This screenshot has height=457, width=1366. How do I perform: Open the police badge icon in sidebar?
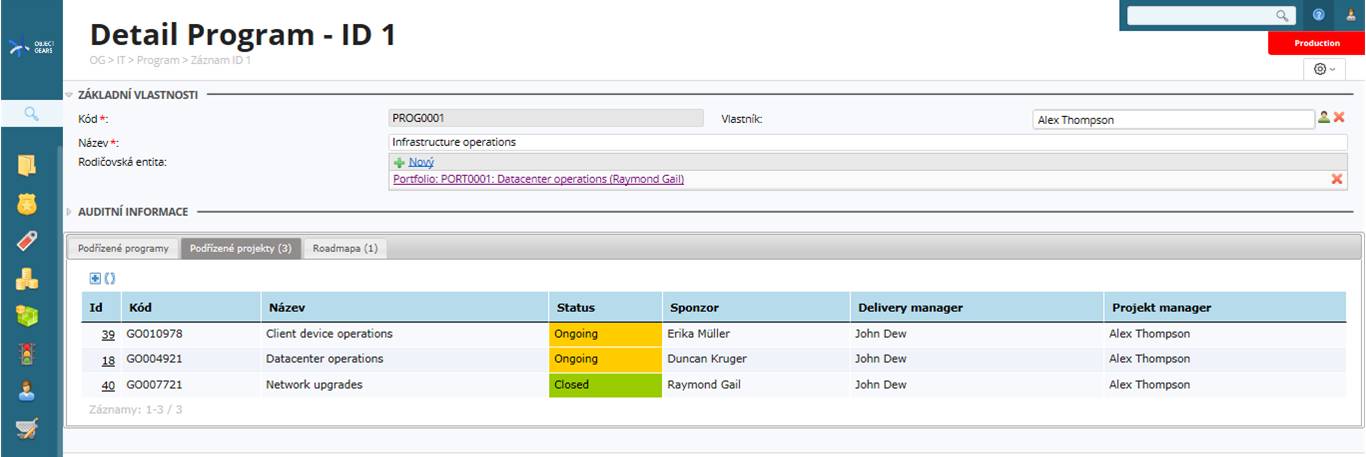coord(27,203)
